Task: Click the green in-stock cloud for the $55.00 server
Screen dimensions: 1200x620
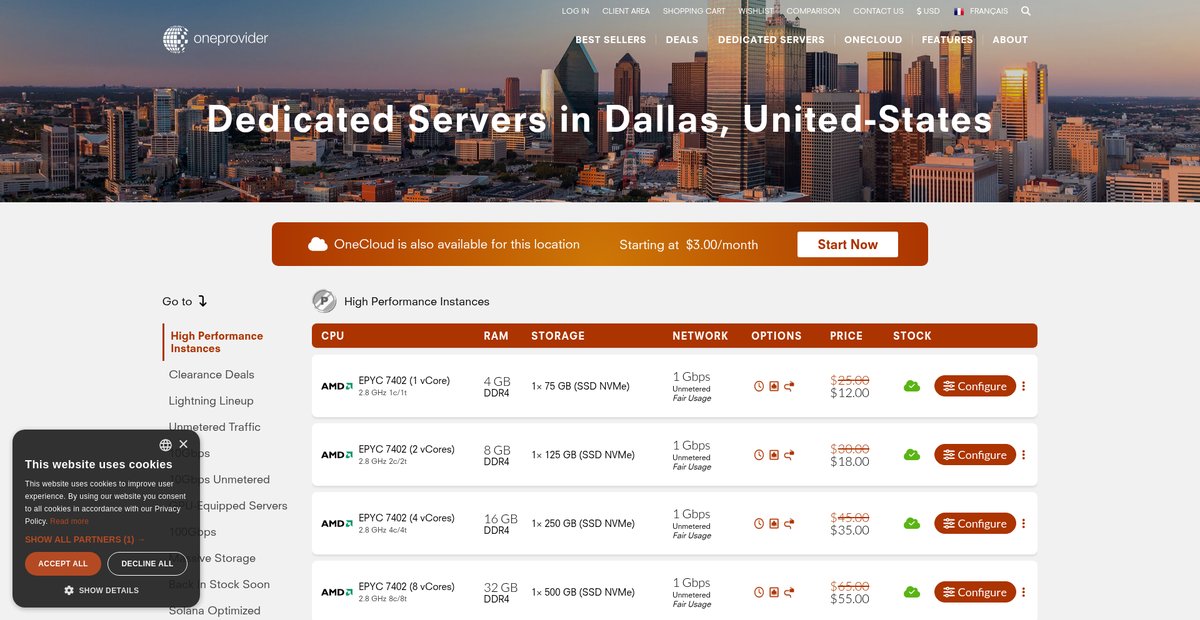Action: 912,592
